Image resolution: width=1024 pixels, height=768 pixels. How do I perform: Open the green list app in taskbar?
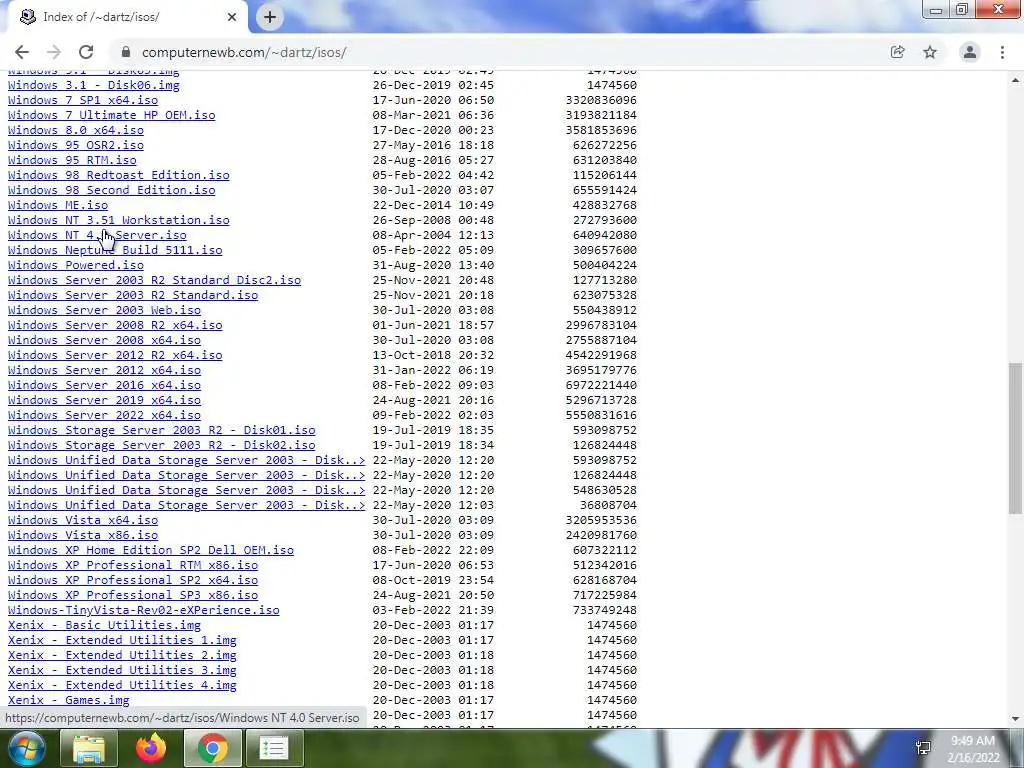(x=274, y=748)
